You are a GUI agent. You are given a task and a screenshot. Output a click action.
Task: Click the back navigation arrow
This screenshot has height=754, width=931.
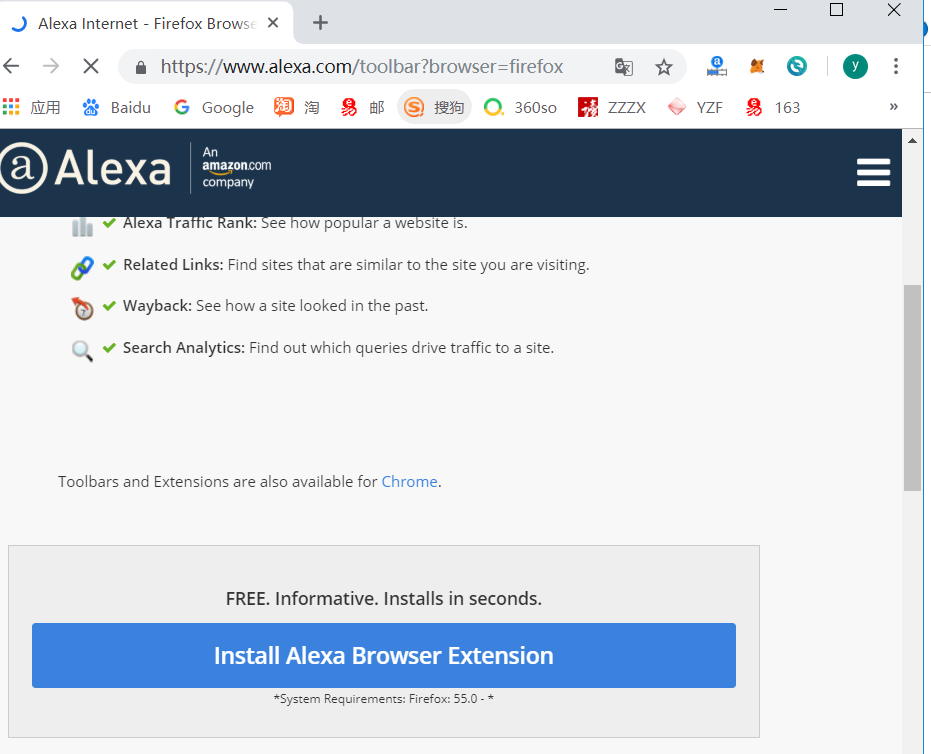pyautogui.click(x=12, y=67)
